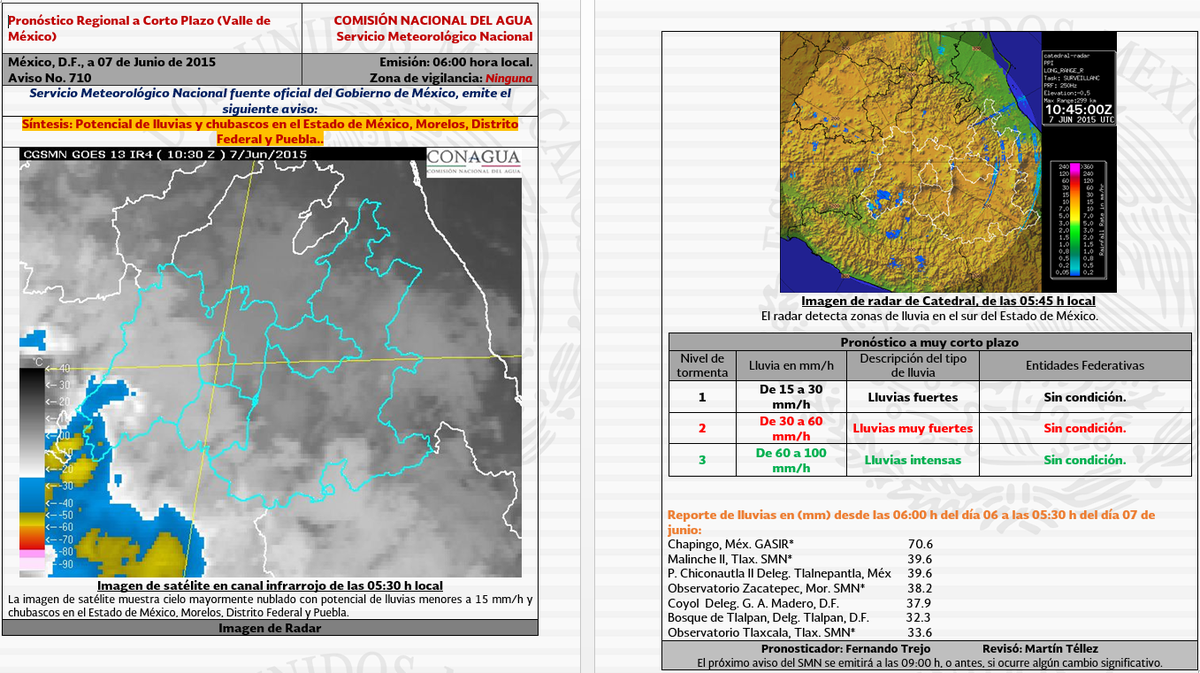1200x673 pixels.
Task: Click rainfall value '37.9'
Action: 917,603
